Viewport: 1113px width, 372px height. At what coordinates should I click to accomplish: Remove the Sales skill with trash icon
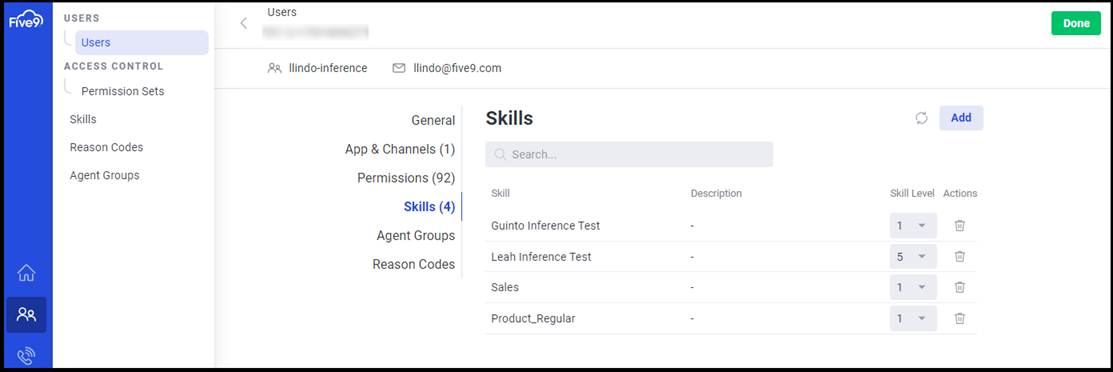click(x=960, y=288)
